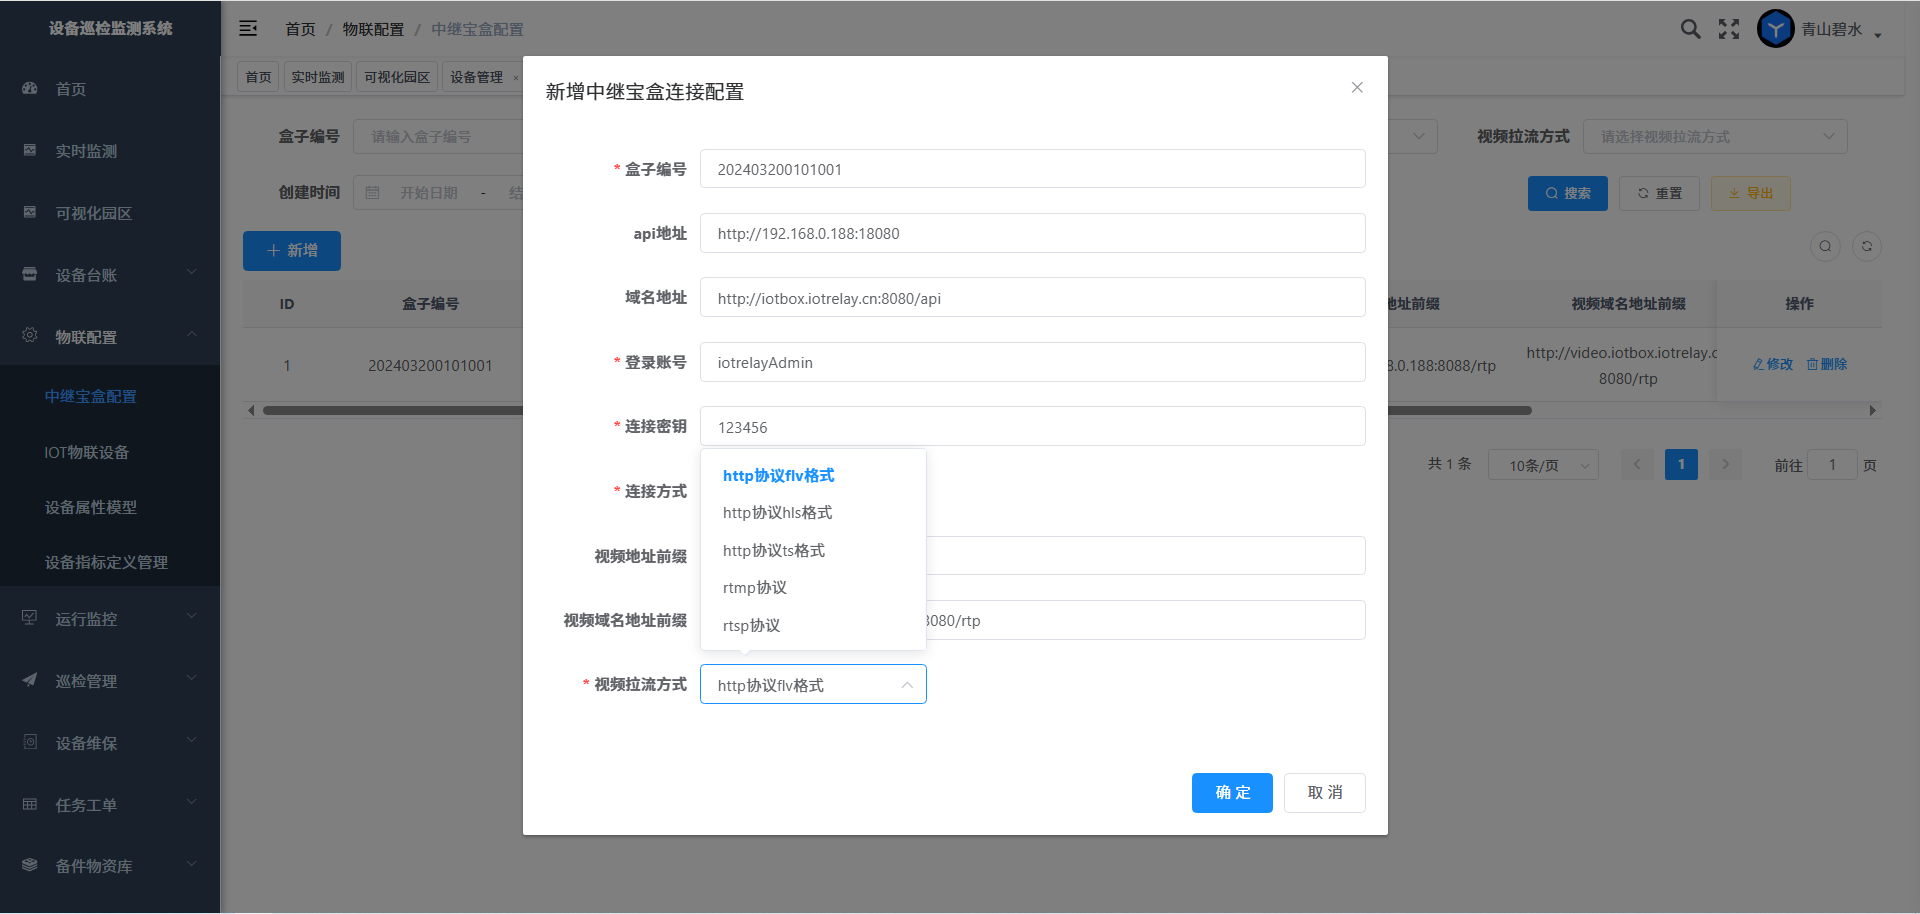Screen dimensions: 1920x914
Task: Click the round refresh icon above table
Action: pyautogui.click(x=1866, y=246)
